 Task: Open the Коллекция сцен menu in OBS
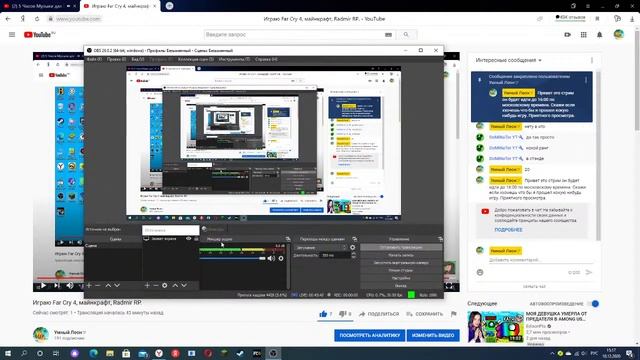196,59
